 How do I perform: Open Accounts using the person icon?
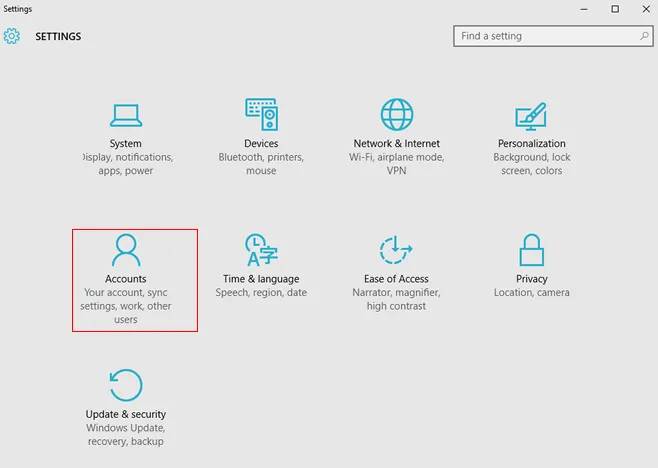click(126, 250)
